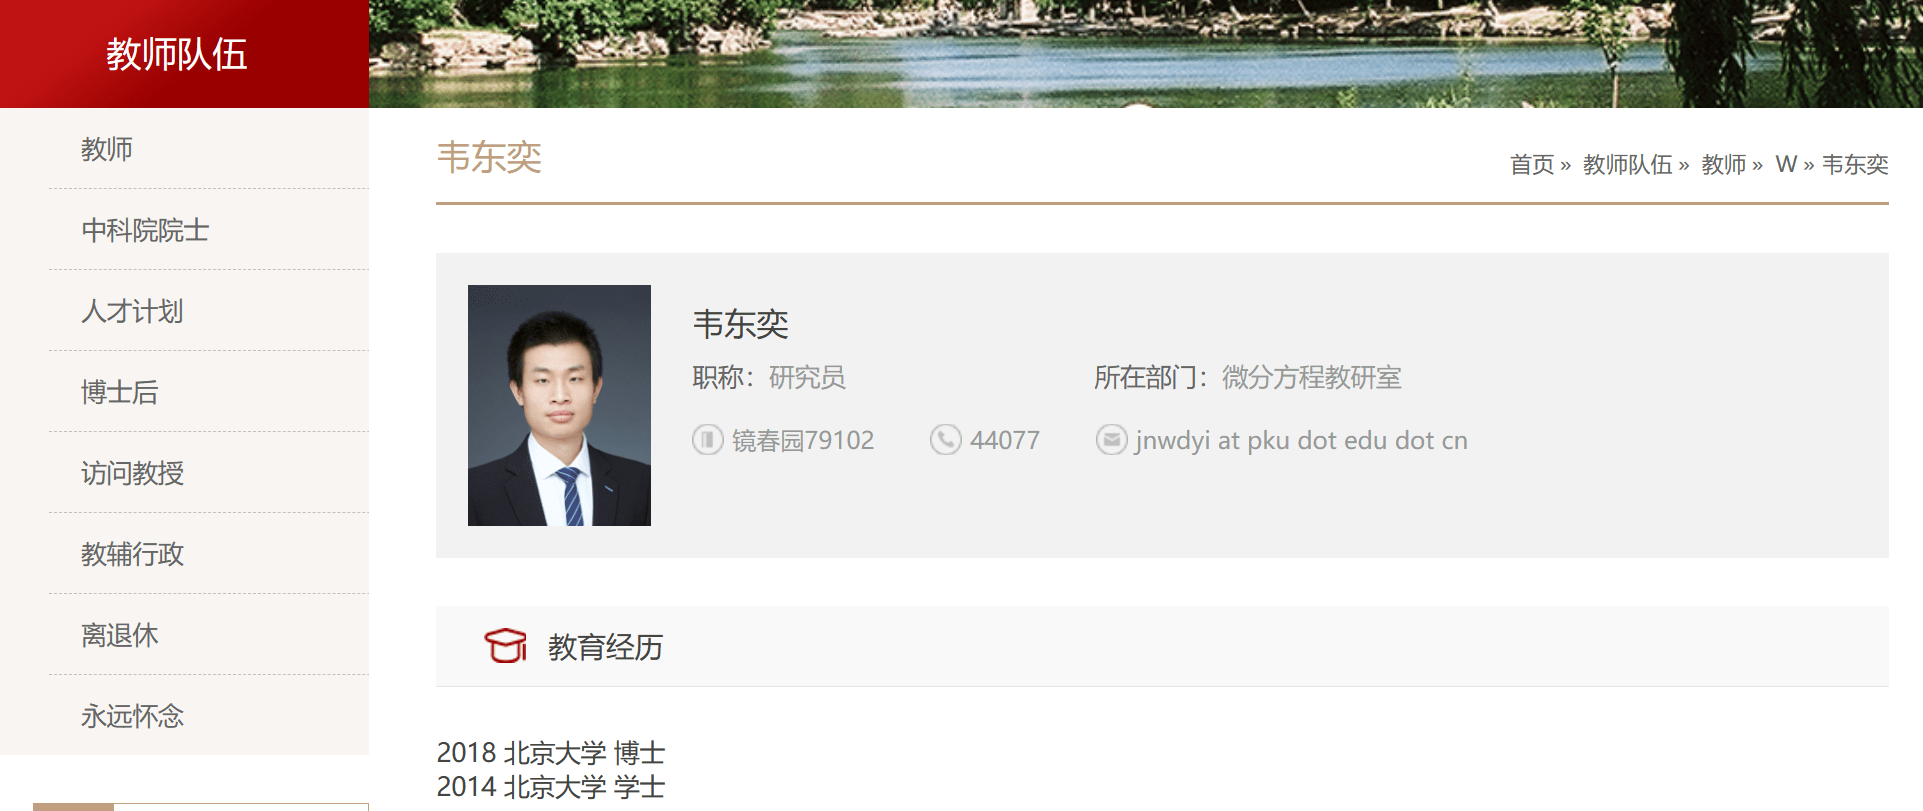The height and width of the screenshot is (811, 1923).
Task: Open the 教师 sidebar menu item
Action: (209, 149)
